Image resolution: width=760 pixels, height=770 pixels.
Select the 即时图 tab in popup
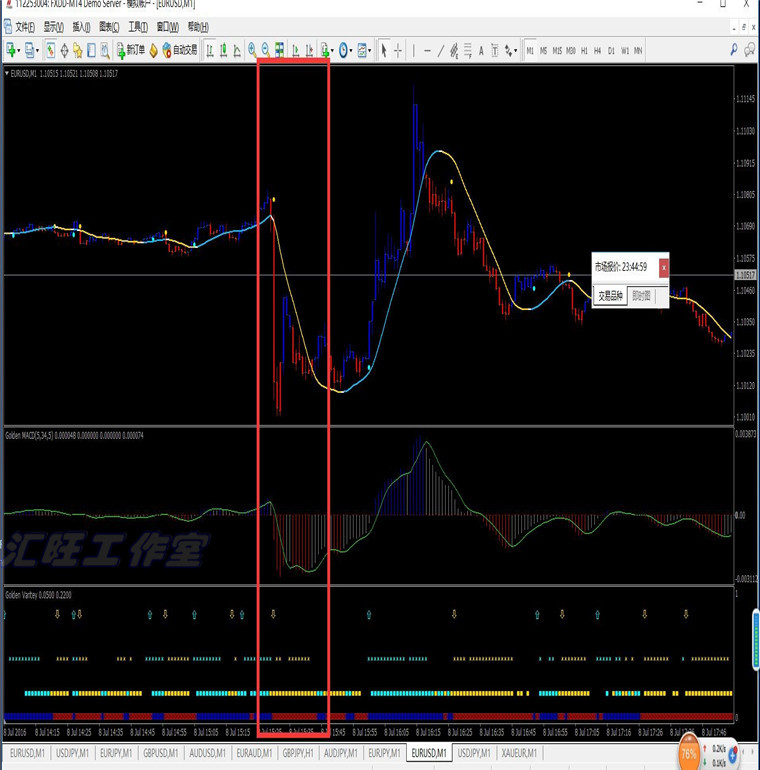pos(641,296)
